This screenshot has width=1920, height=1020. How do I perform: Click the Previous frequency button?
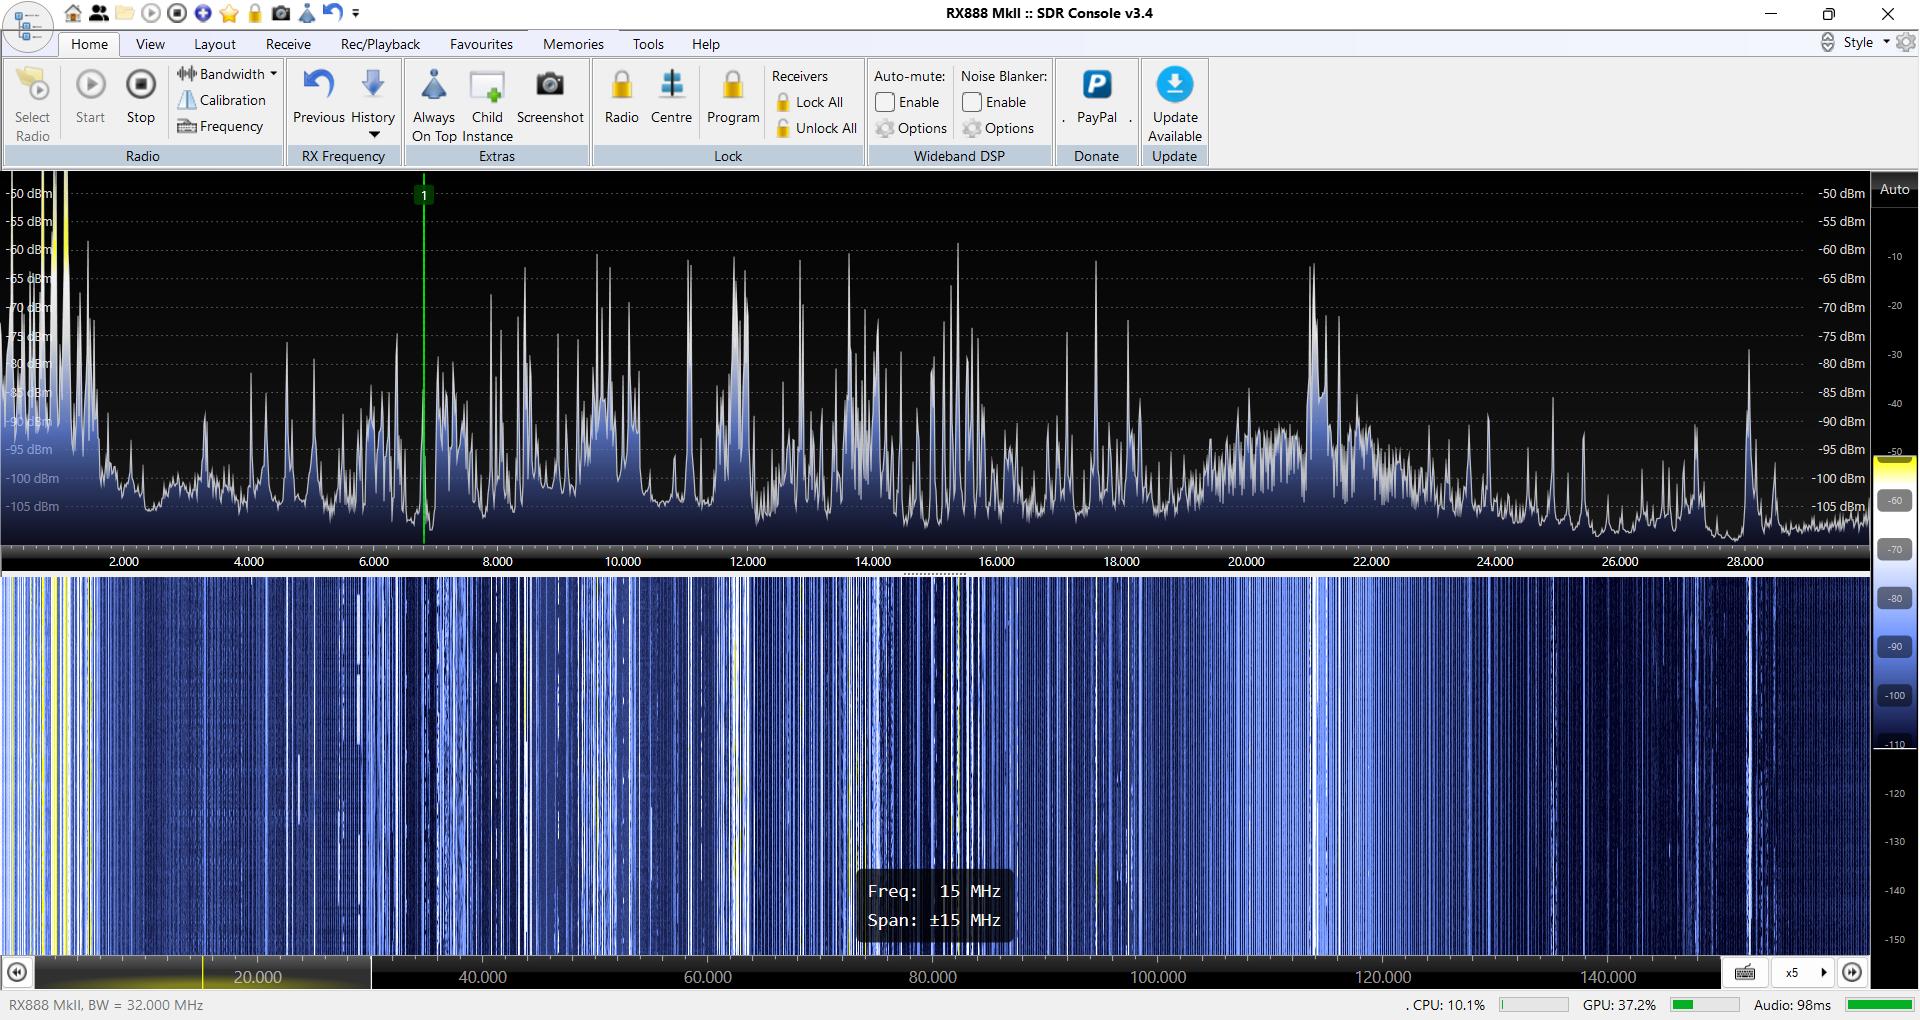[x=319, y=97]
